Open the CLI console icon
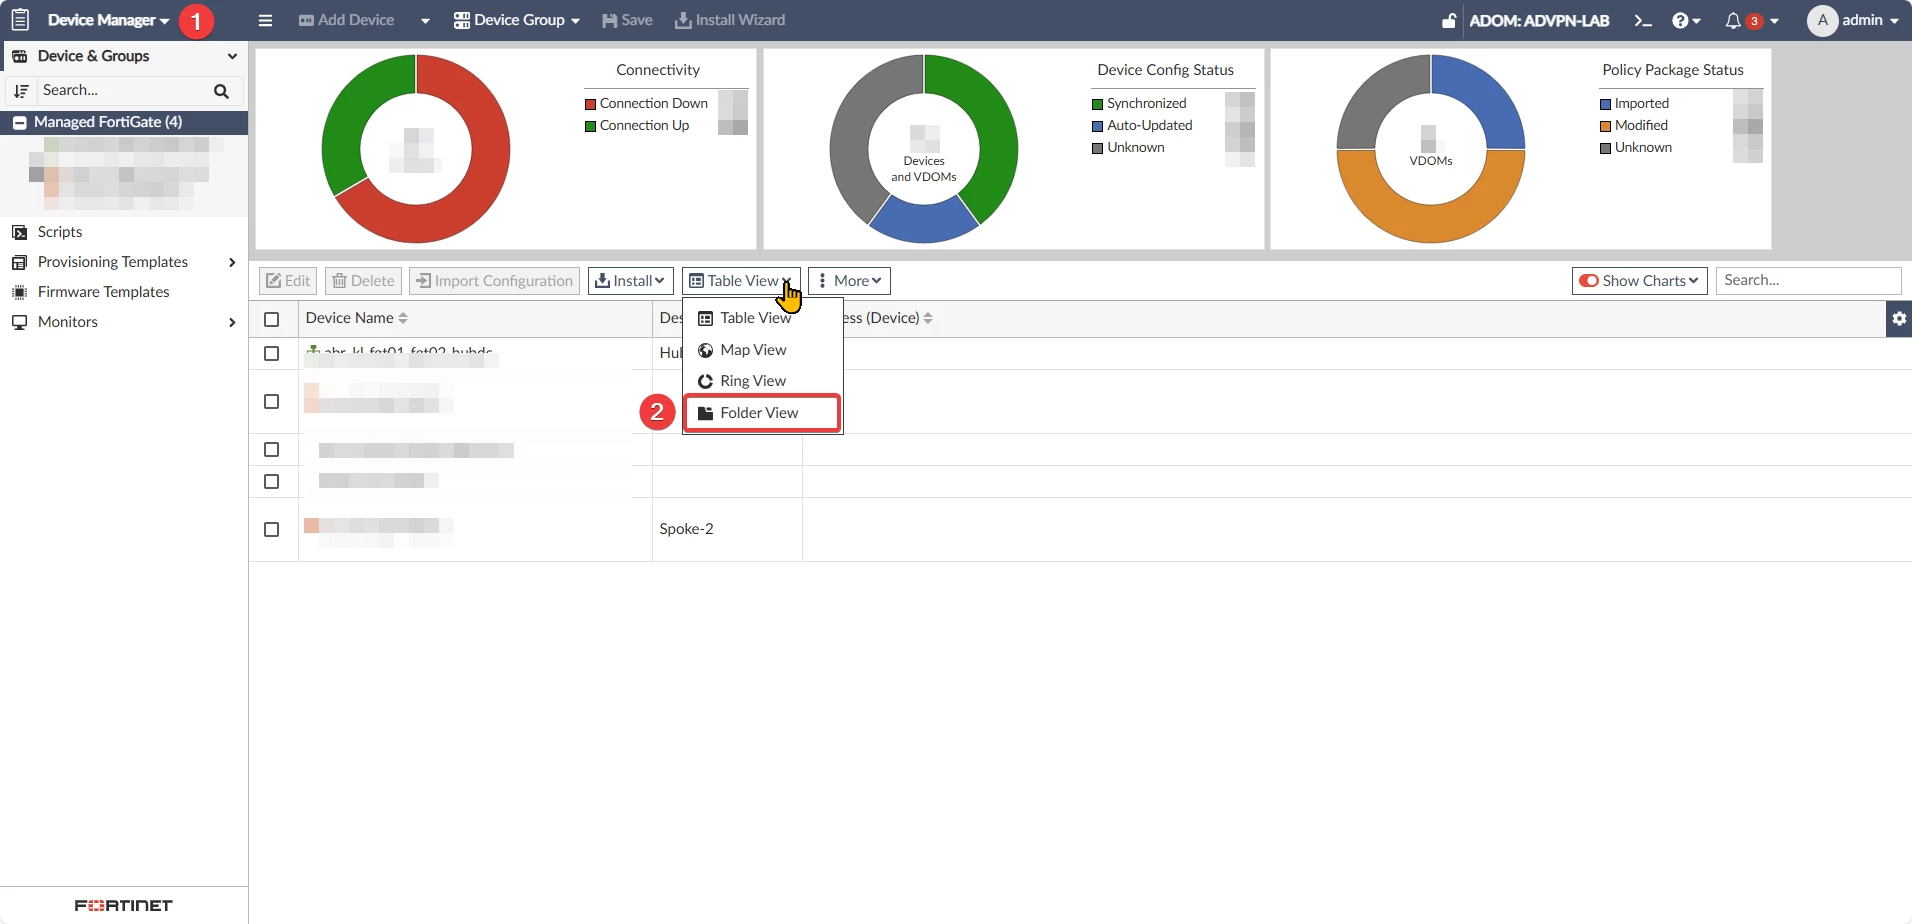Screen dimensions: 1912x924 point(1642,20)
